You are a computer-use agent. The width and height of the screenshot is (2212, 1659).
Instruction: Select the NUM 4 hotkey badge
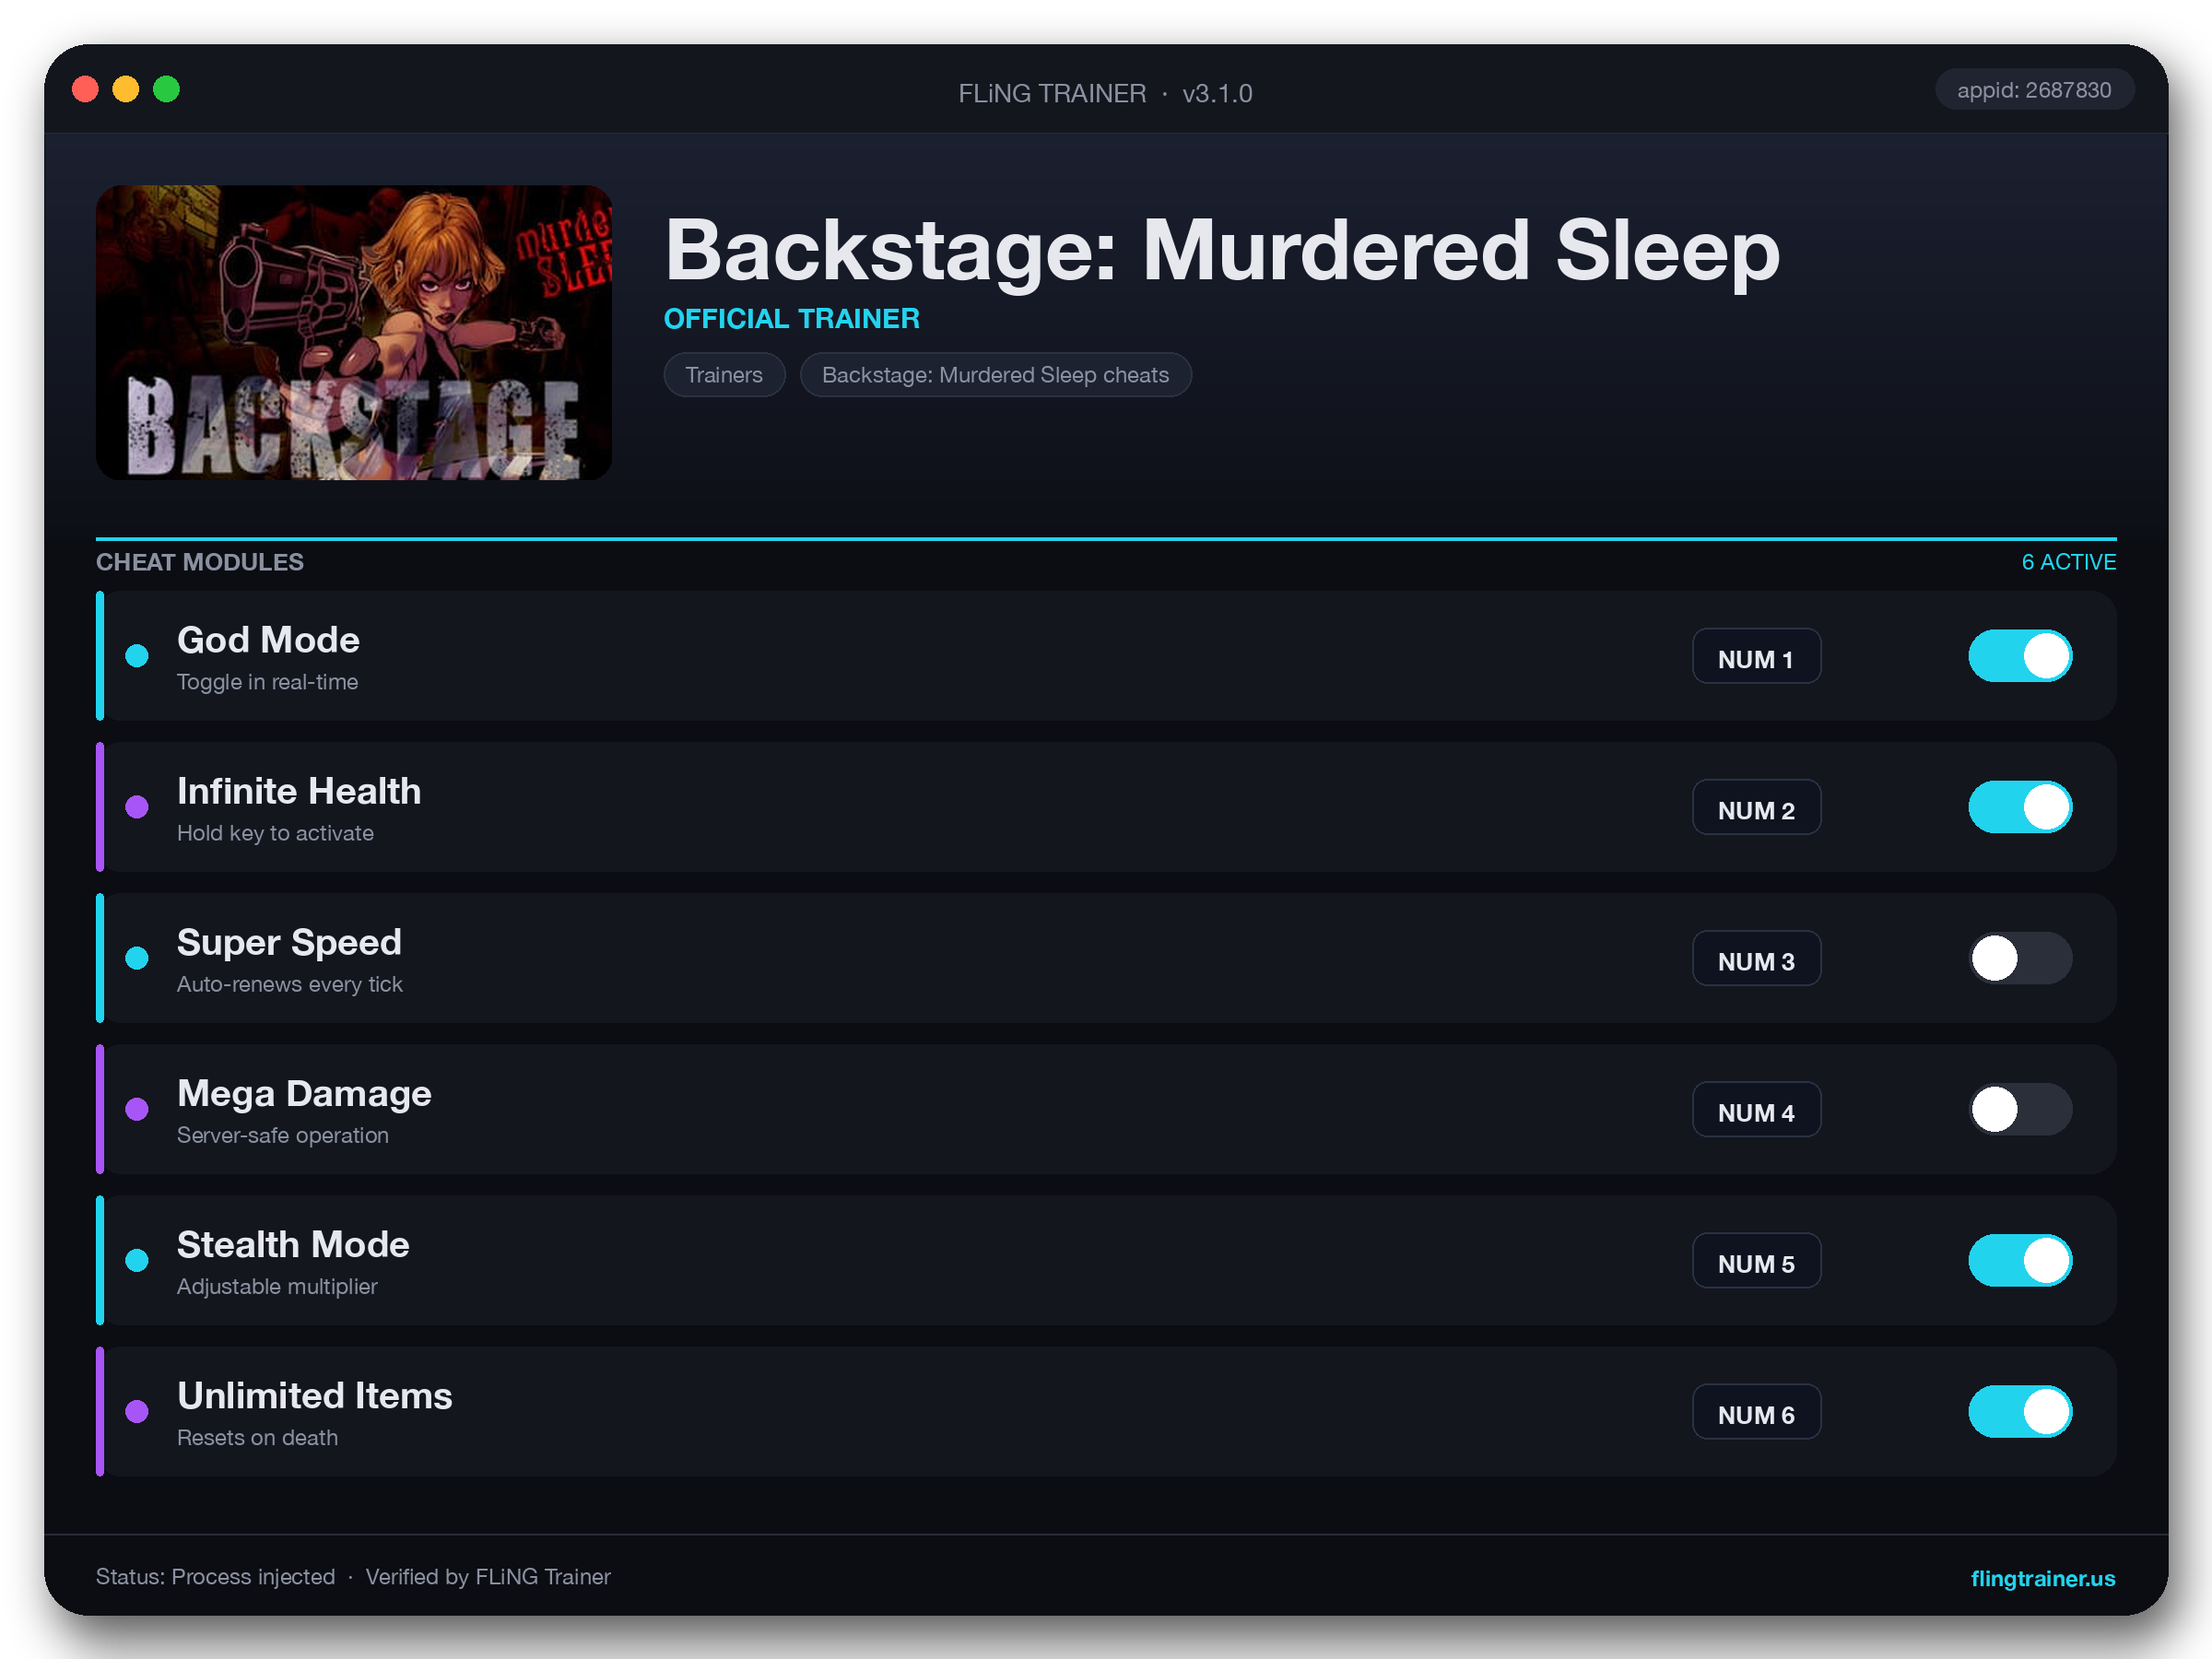click(1756, 1110)
